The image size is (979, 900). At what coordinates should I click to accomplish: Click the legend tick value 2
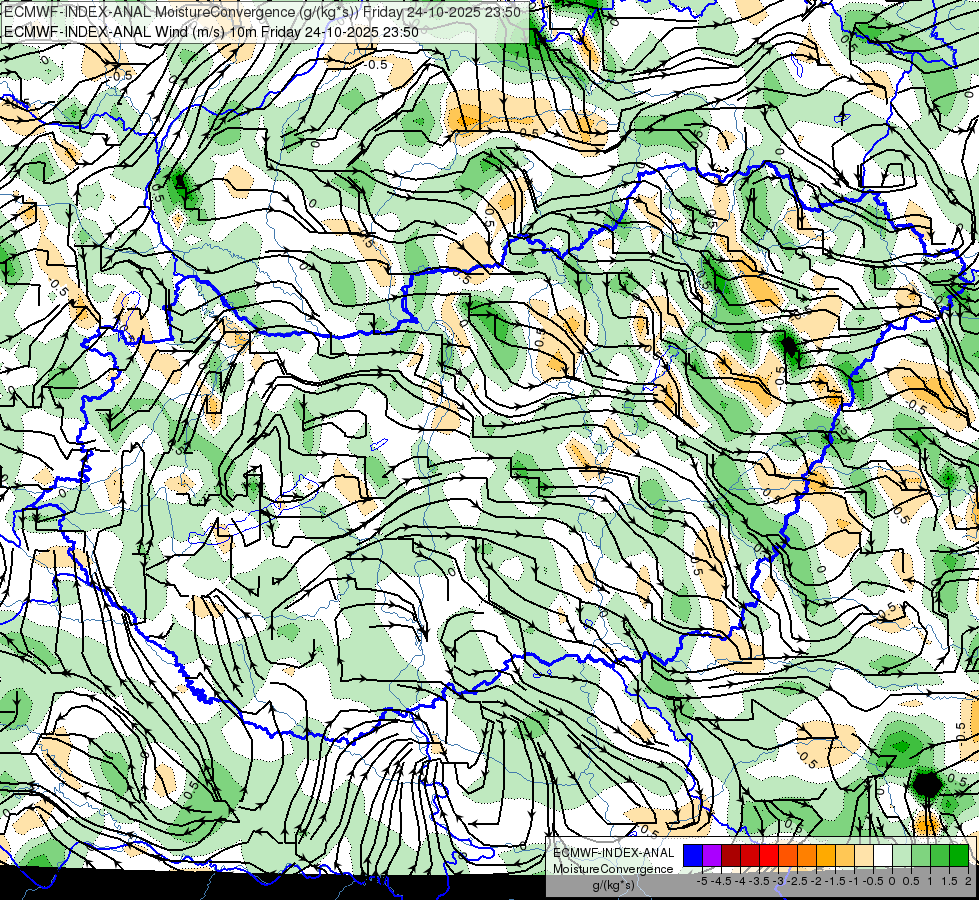click(968, 881)
